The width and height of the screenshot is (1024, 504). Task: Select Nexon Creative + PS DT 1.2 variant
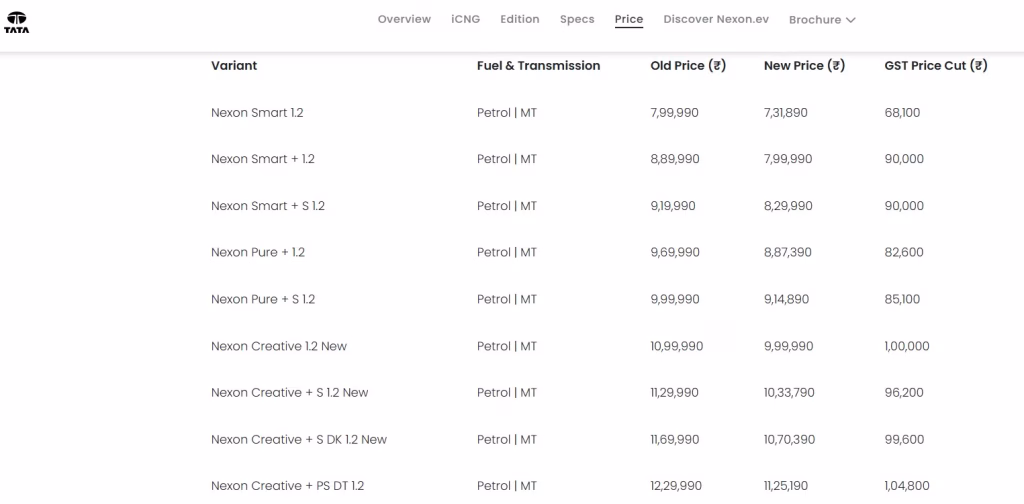click(287, 486)
